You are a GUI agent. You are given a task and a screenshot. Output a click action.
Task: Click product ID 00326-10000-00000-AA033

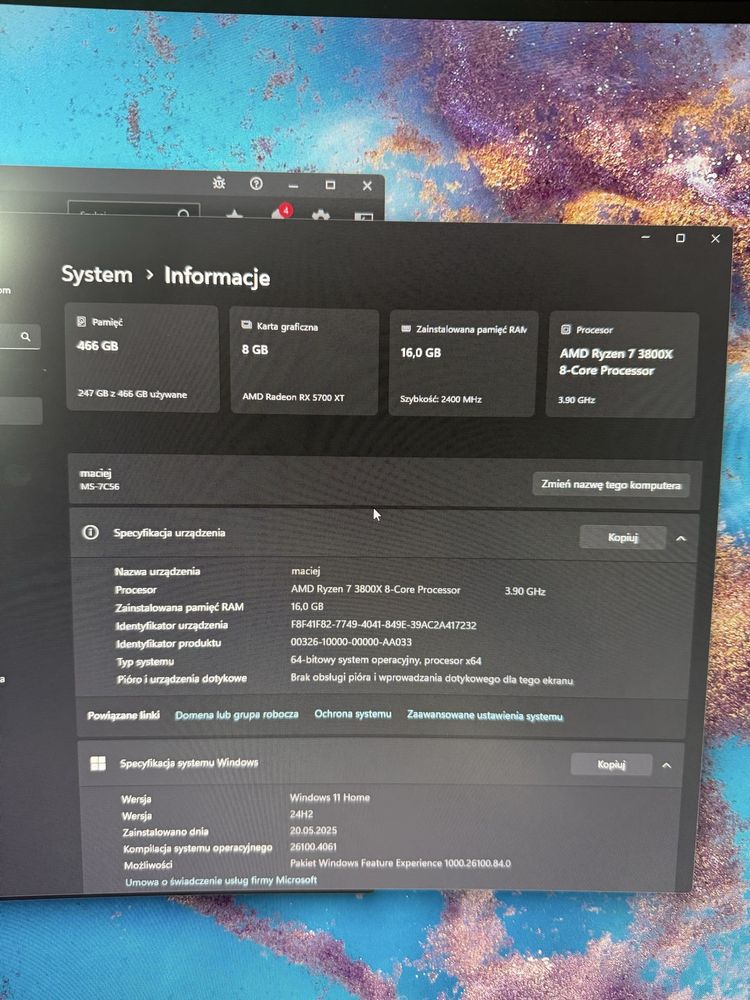point(351,642)
